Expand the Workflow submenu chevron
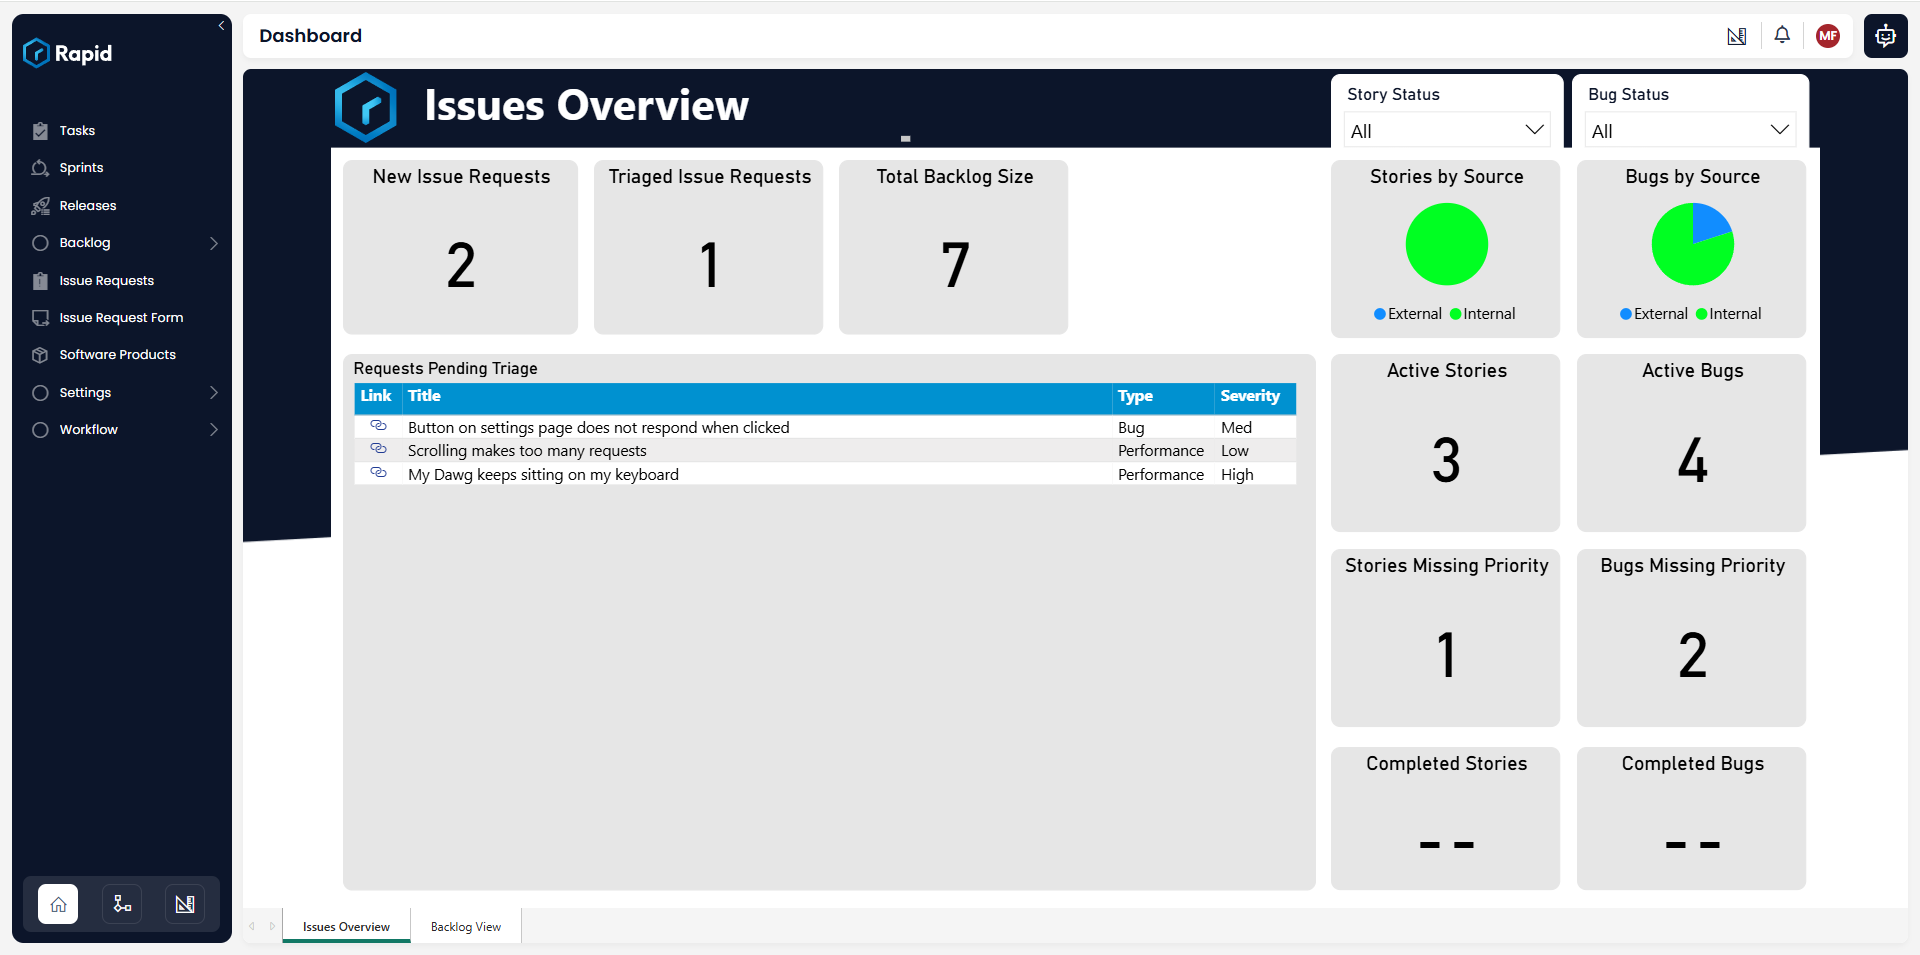 point(213,430)
